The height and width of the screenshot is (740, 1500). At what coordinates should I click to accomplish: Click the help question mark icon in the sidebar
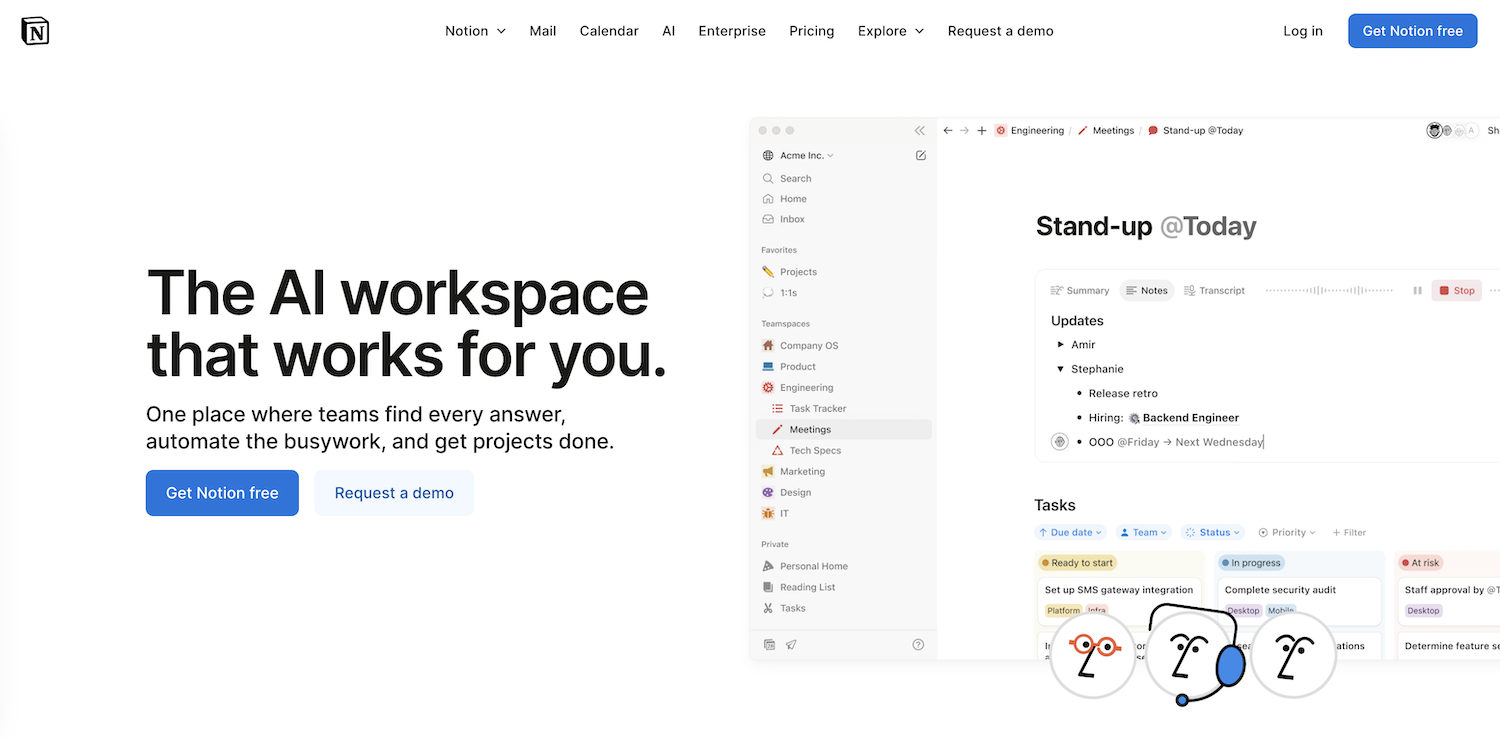tap(919, 645)
